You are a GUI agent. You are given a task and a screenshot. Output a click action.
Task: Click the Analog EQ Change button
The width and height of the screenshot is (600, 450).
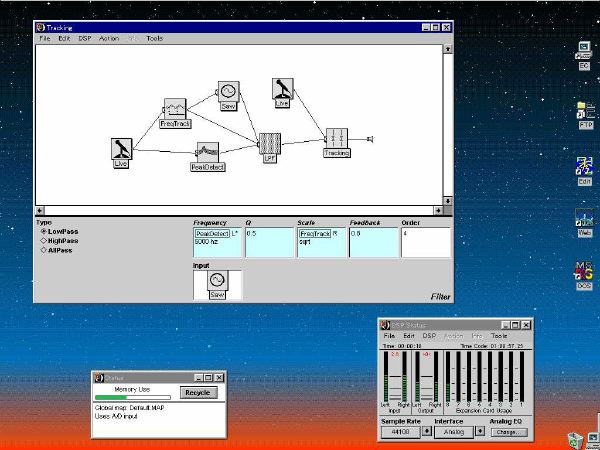pyautogui.click(x=509, y=432)
